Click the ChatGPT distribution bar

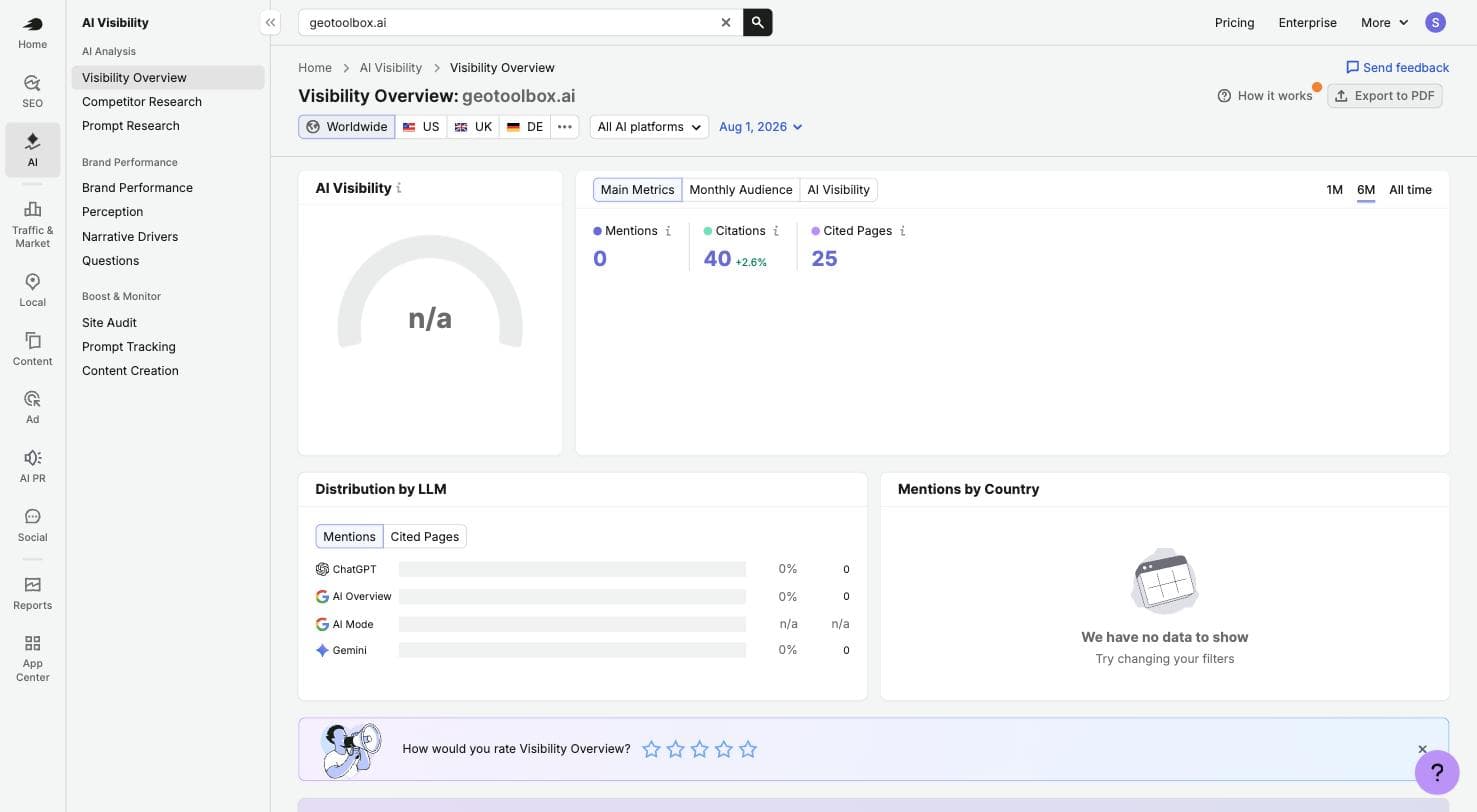(x=572, y=569)
